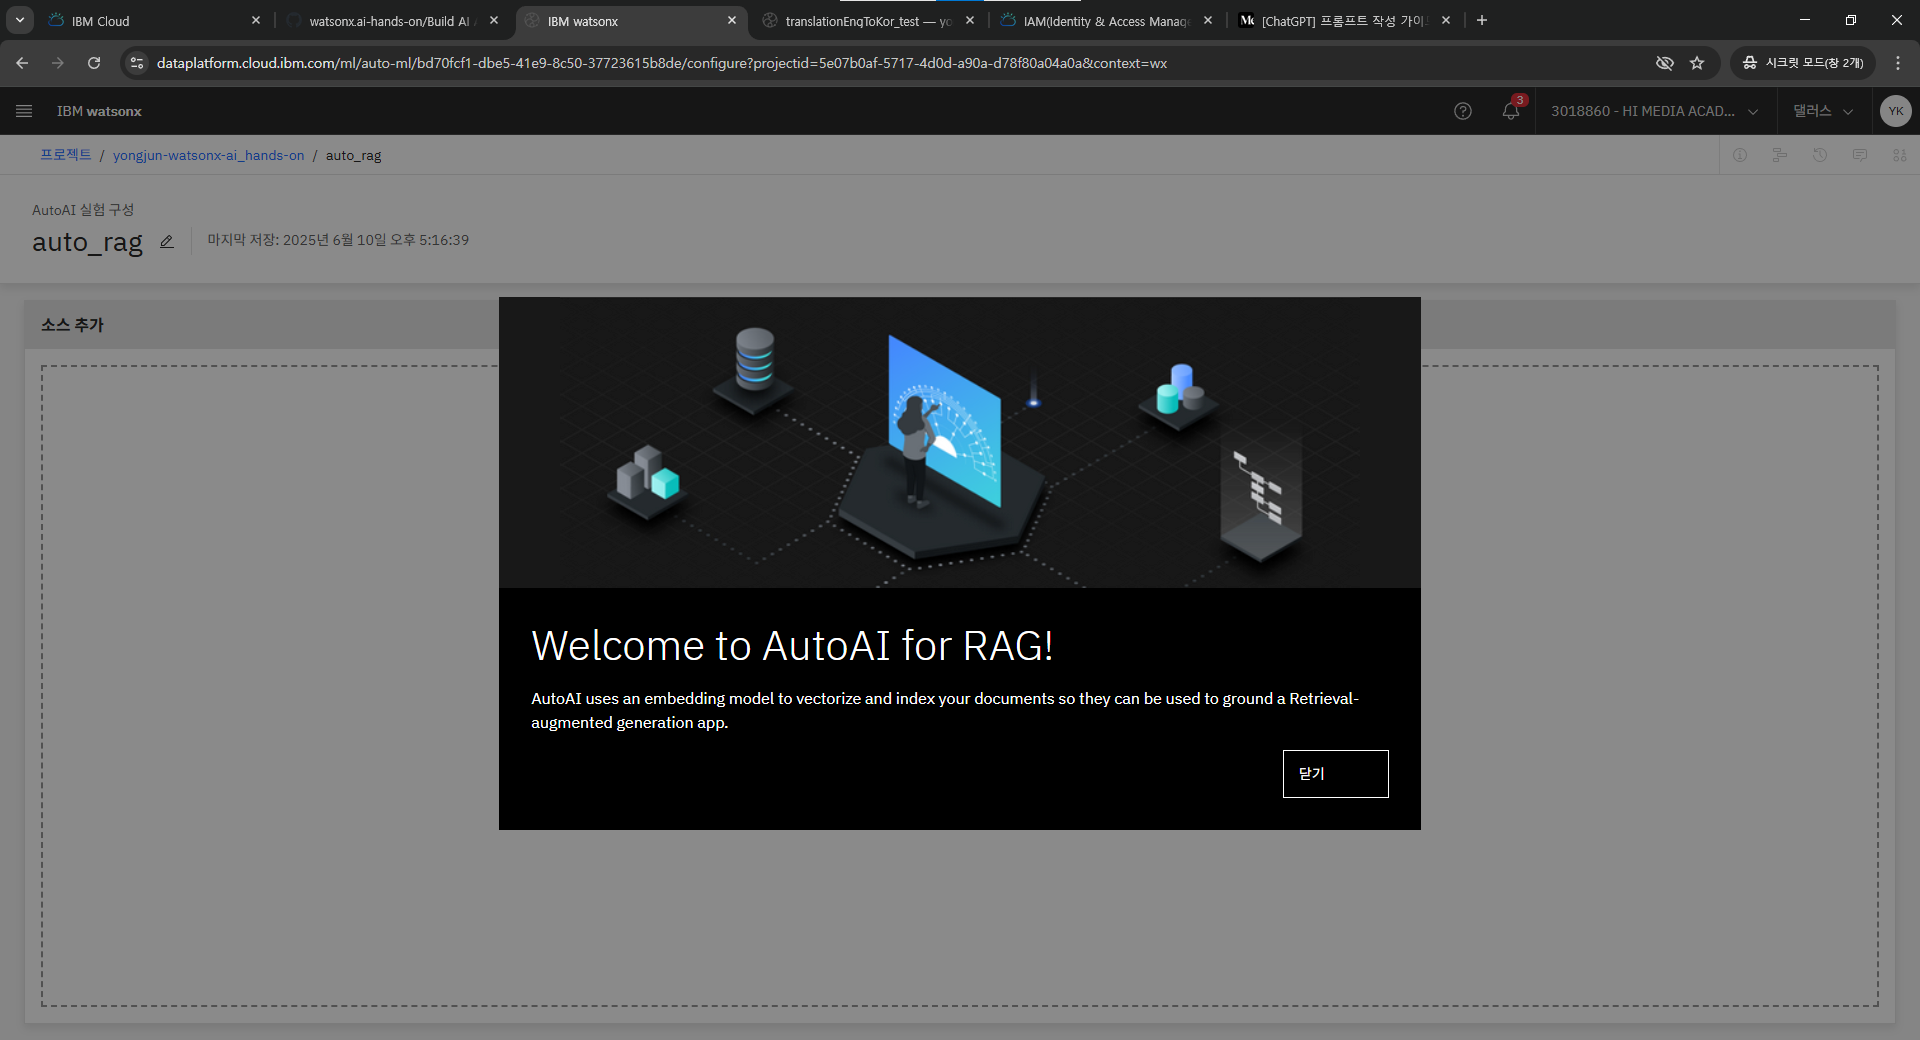Close the IAM Identity & Access tab

click(1208, 20)
